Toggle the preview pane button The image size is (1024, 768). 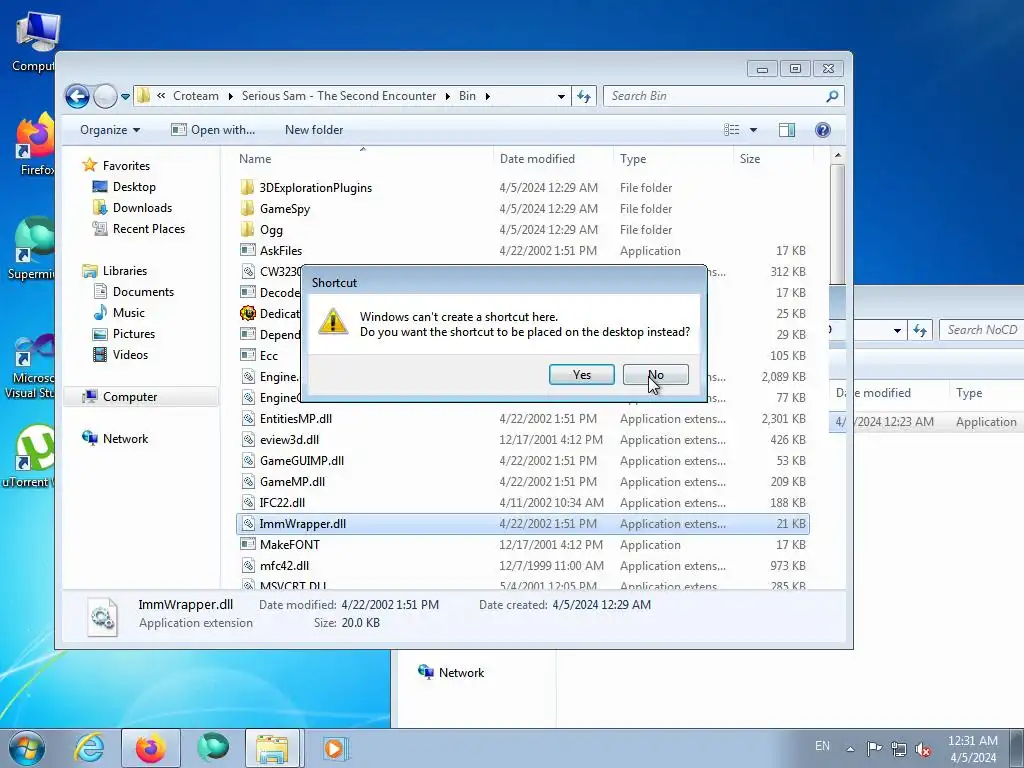pyautogui.click(x=787, y=130)
